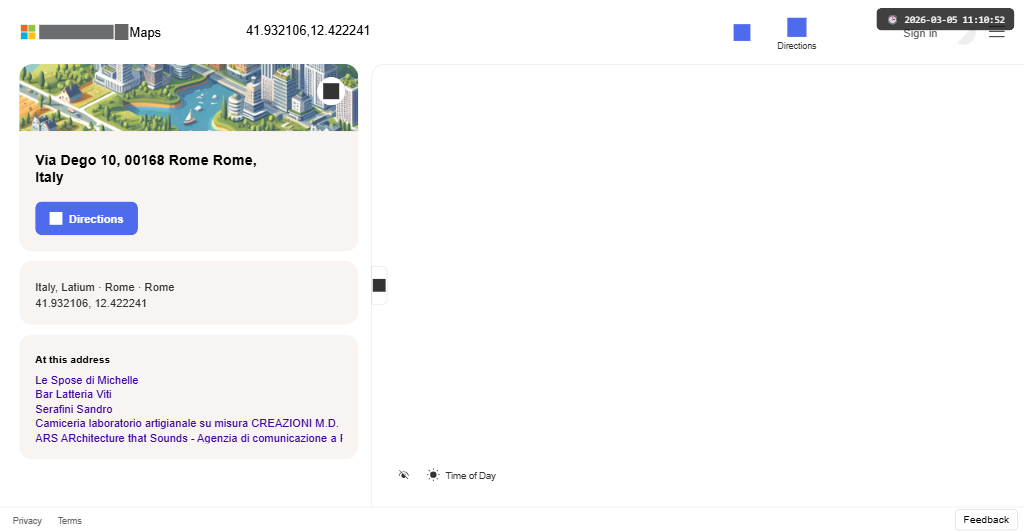Screen dimensions: 1024x532
Task: Open the city illustration banner image
Action: [189, 97]
